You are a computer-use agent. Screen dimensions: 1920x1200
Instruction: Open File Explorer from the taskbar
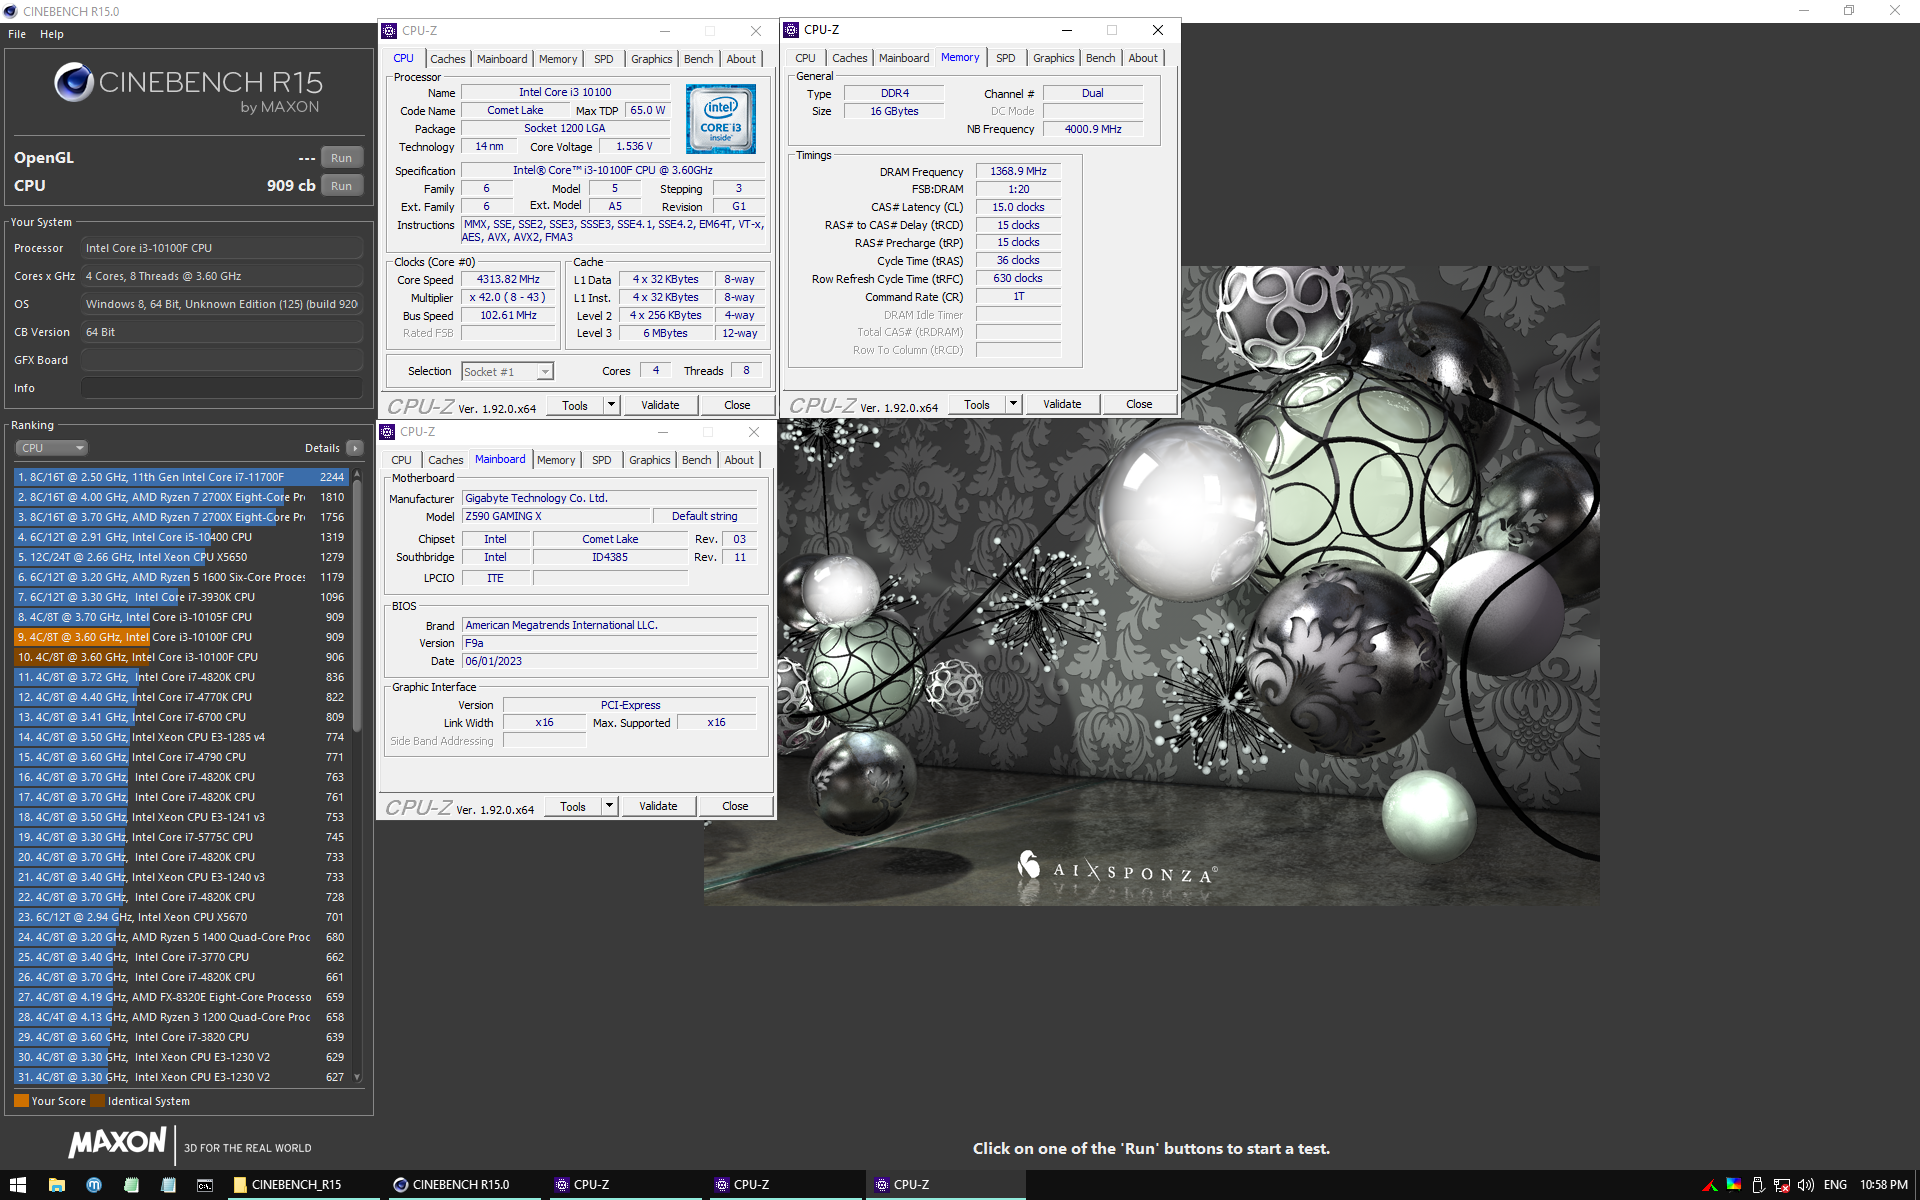click(57, 1184)
